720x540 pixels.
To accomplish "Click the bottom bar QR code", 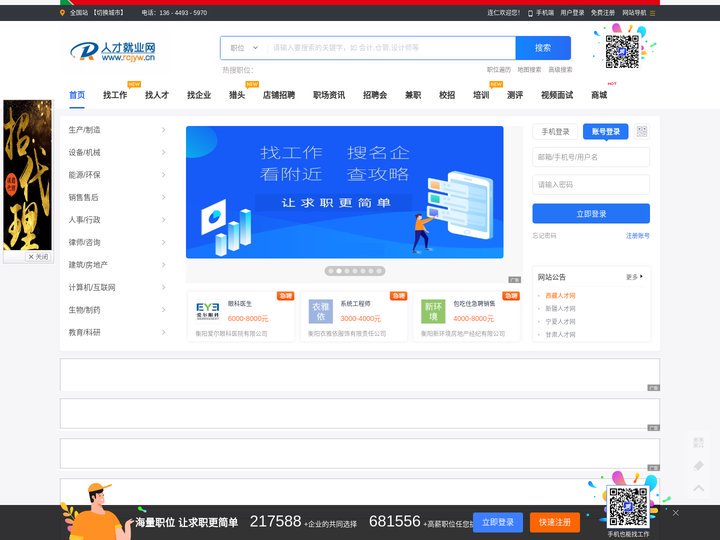I will pos(628,507).
